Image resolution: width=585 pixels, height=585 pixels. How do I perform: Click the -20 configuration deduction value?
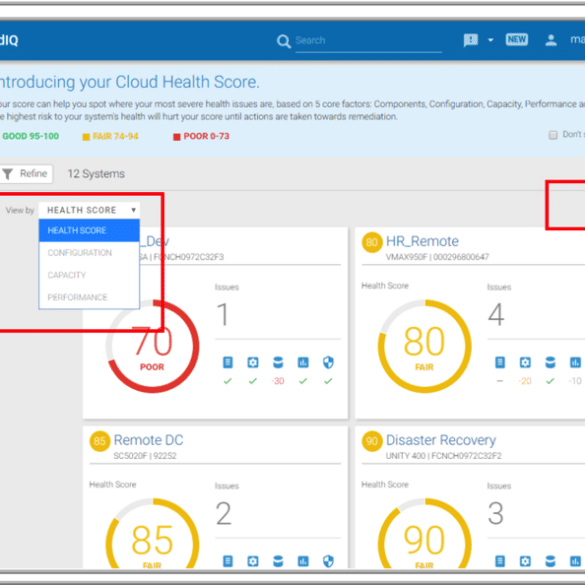525,381
